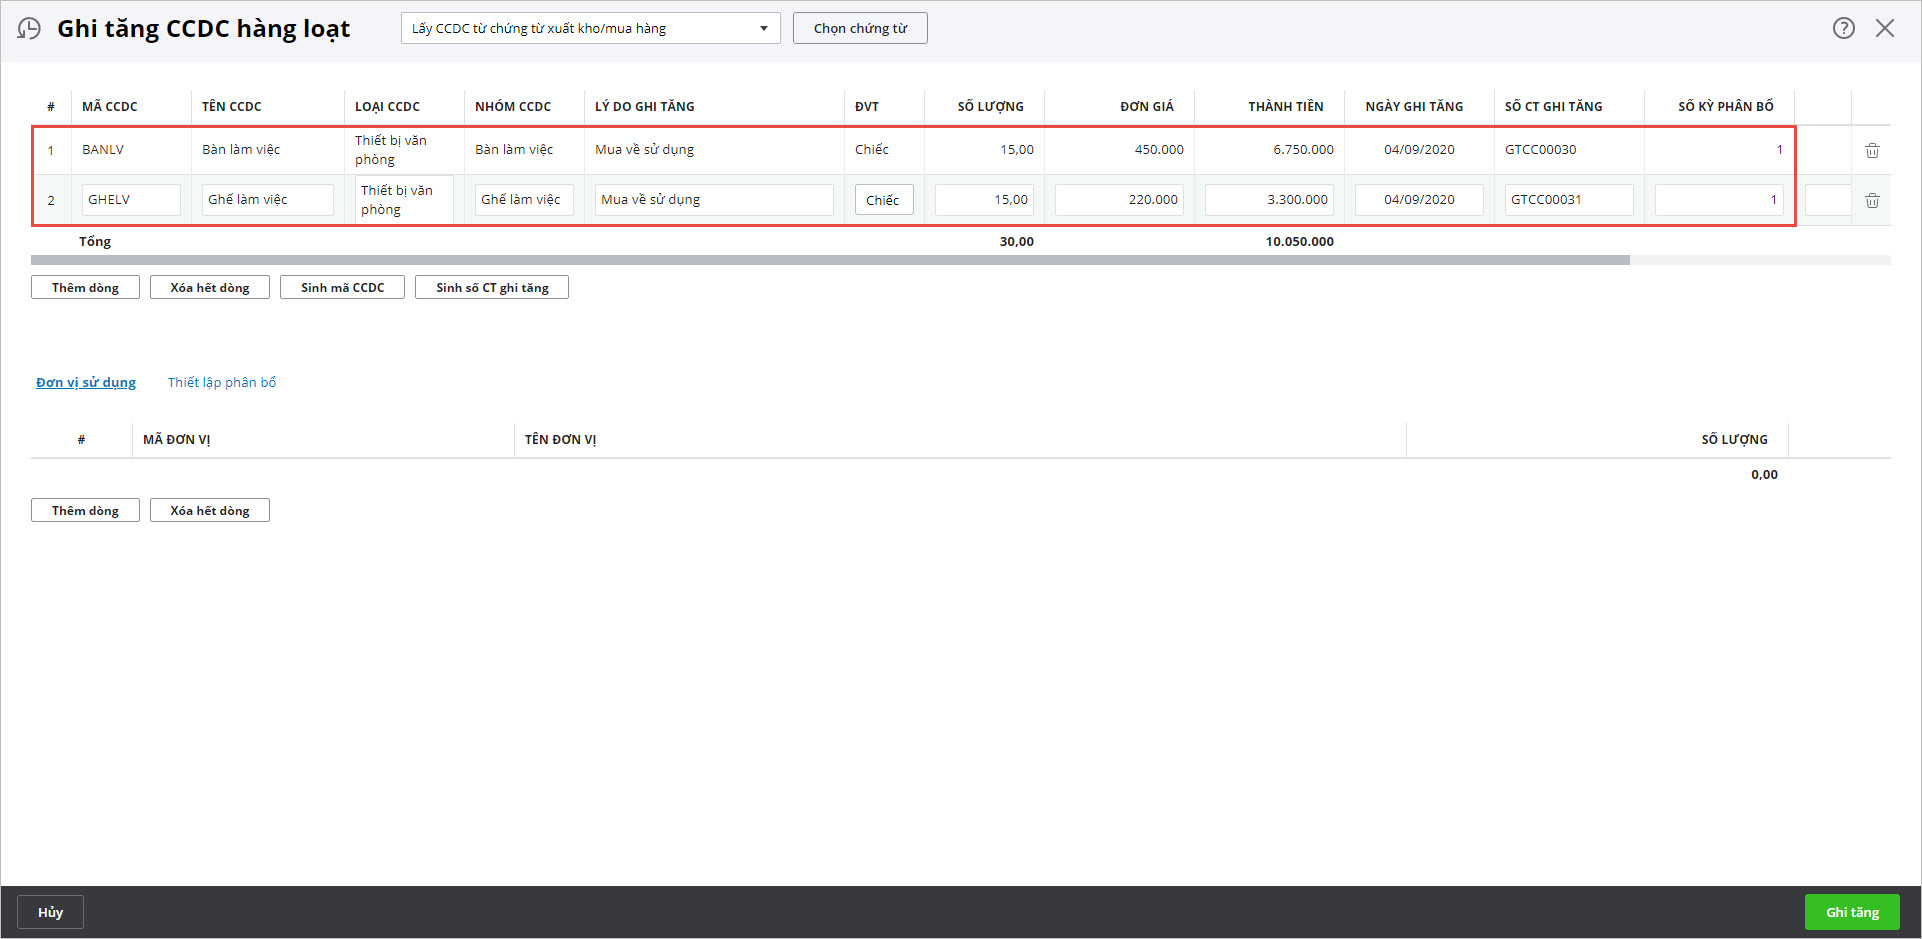Viewport: 1922px width, 939px height.
Task: Click the green Ghi tăng button
Action: coord(1851,912)
